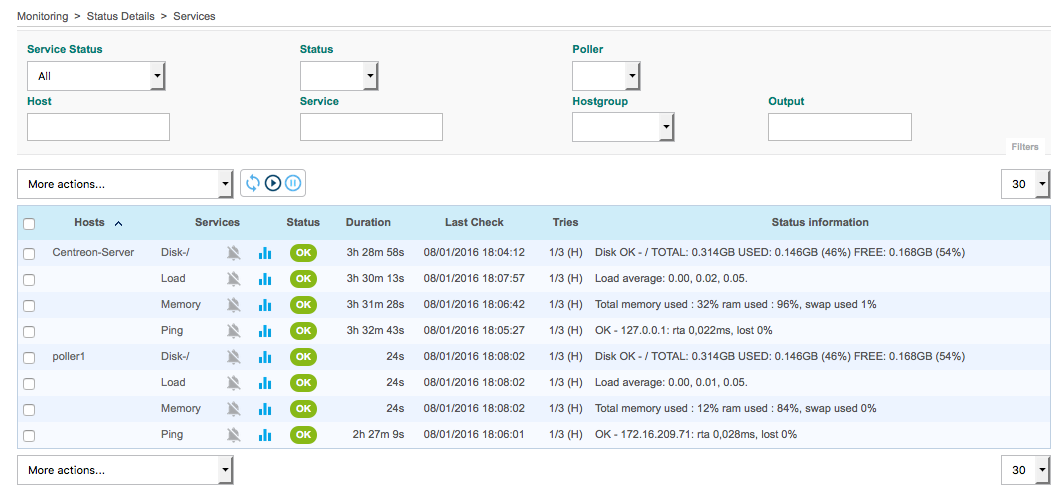Click the graph icon for Centreon-Server Ping
This screenshot has width=1056, height=496.
pyautogui.click(x=265, y=331)
